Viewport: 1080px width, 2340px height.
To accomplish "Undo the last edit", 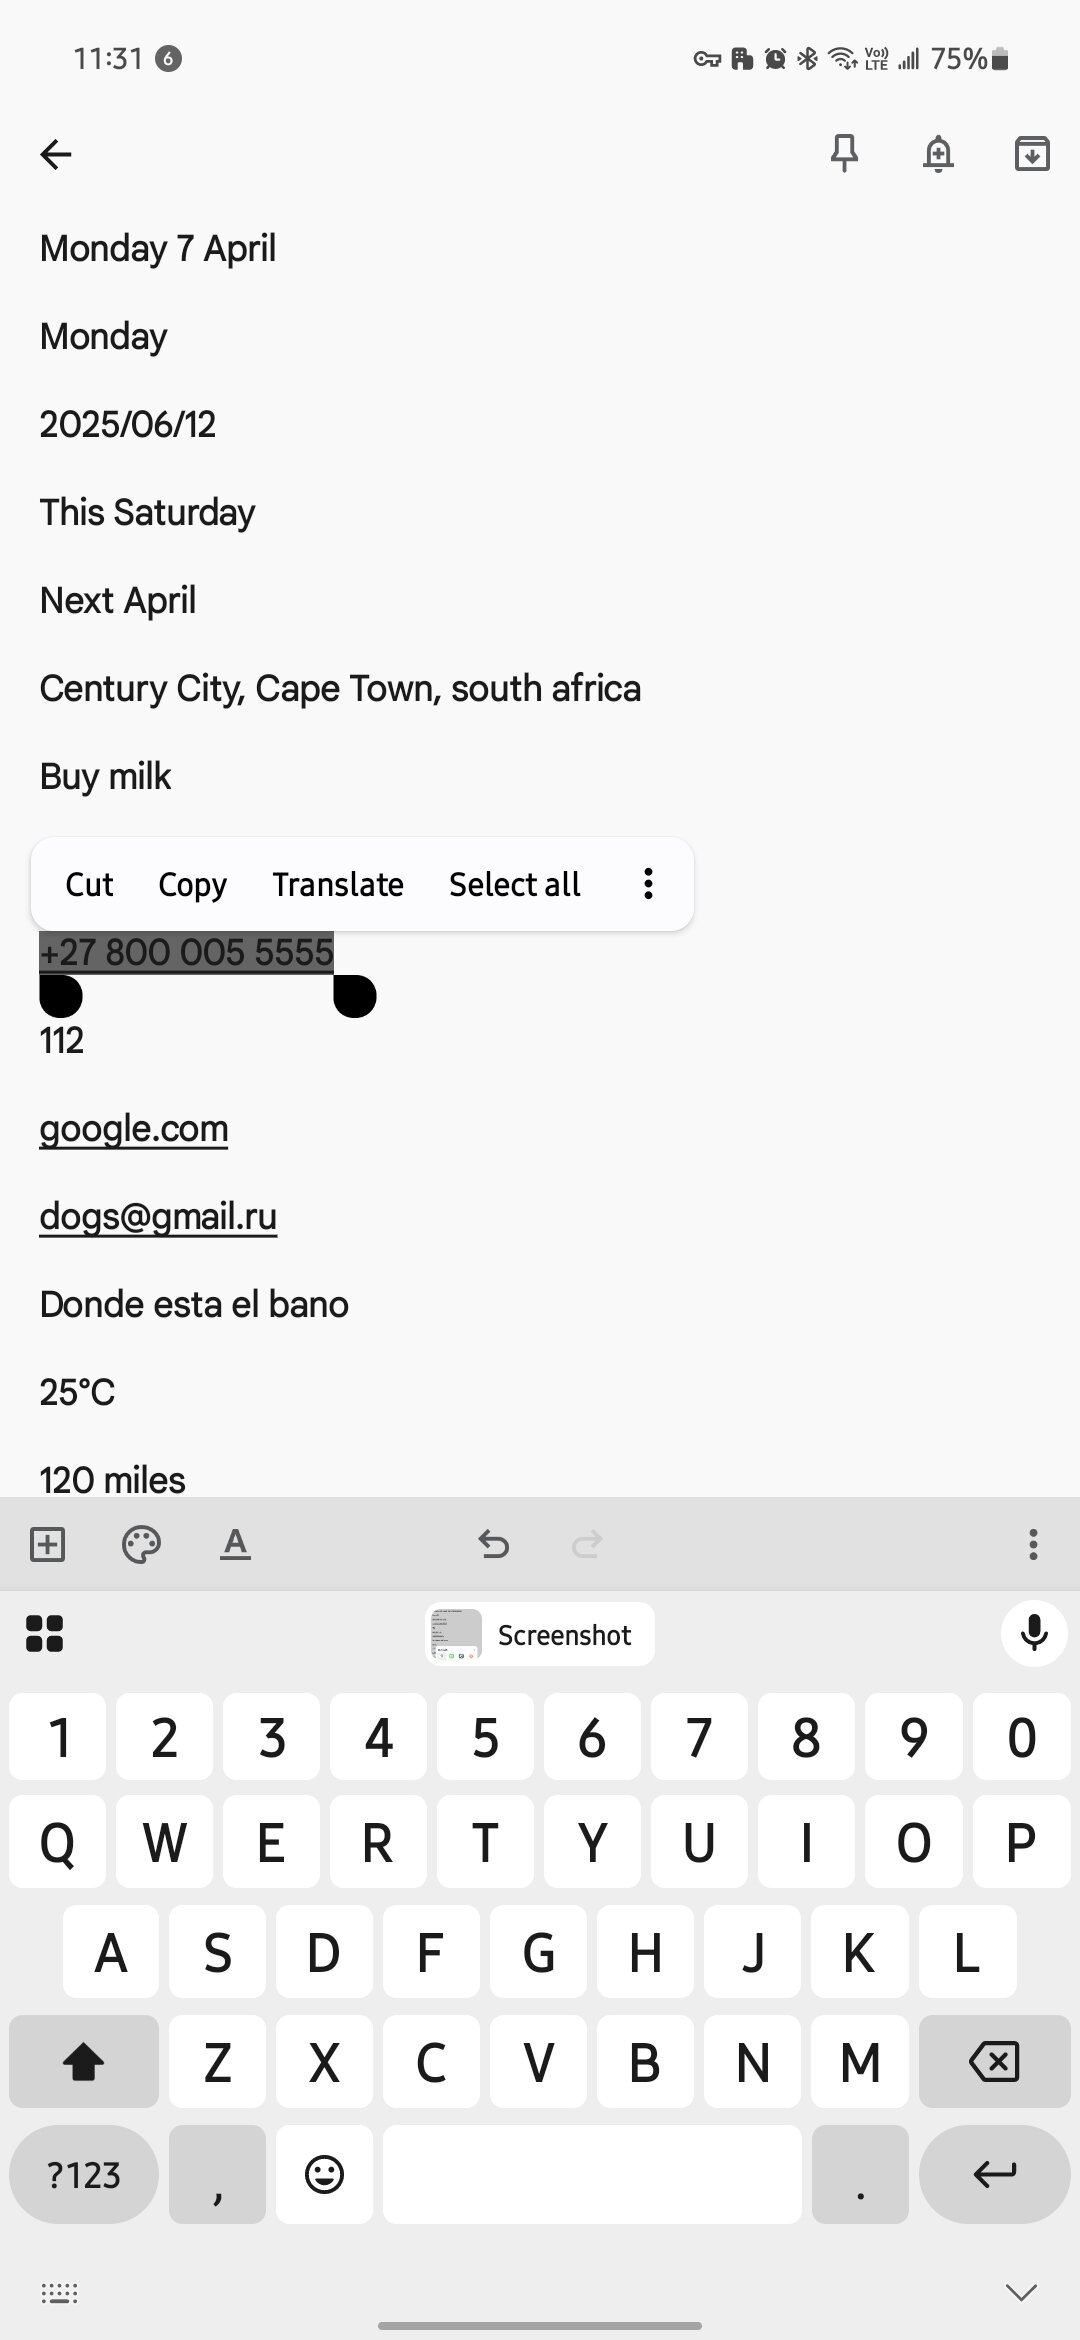I will [493, 1544].
